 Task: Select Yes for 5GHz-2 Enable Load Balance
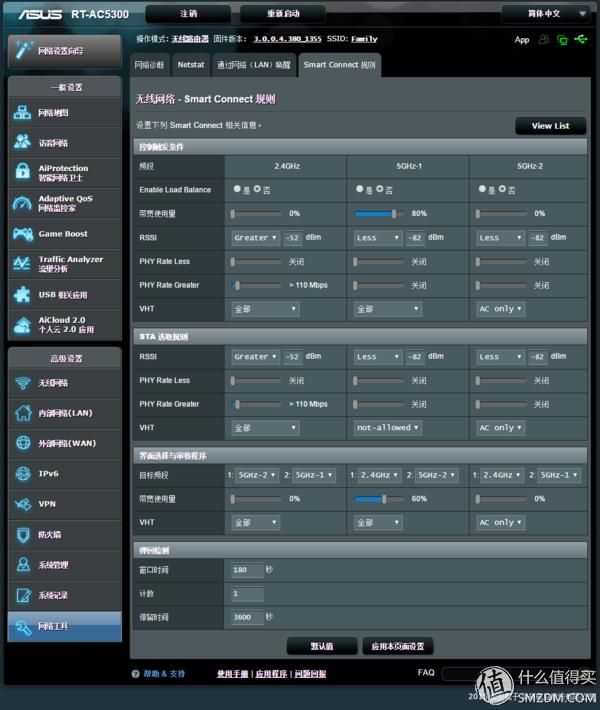coord(482,189)
